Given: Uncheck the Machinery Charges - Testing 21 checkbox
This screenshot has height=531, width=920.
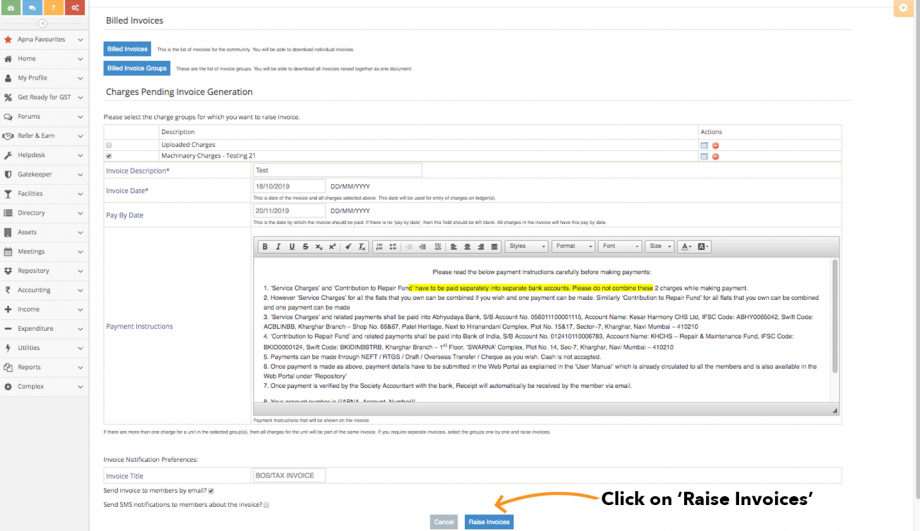Looking at the screenshot, I should [x=109, y=156].
